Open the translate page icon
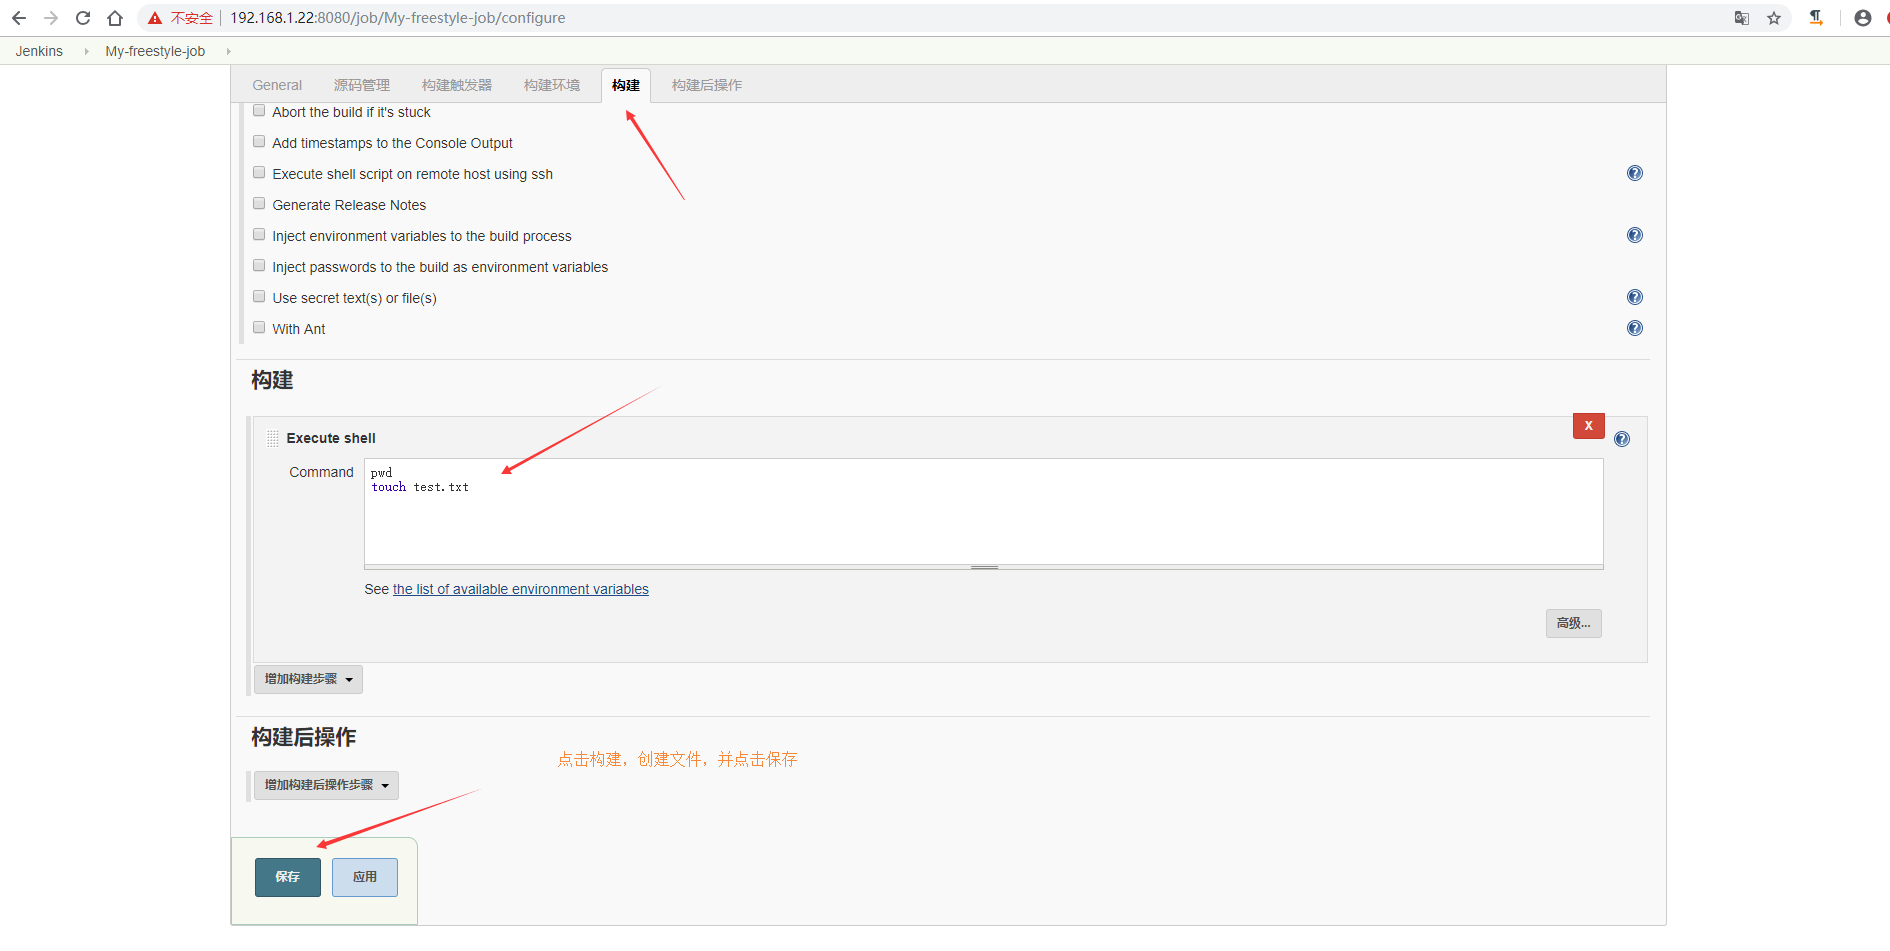This screenshot has height=951, width=1890. (x=1742, y=18)
